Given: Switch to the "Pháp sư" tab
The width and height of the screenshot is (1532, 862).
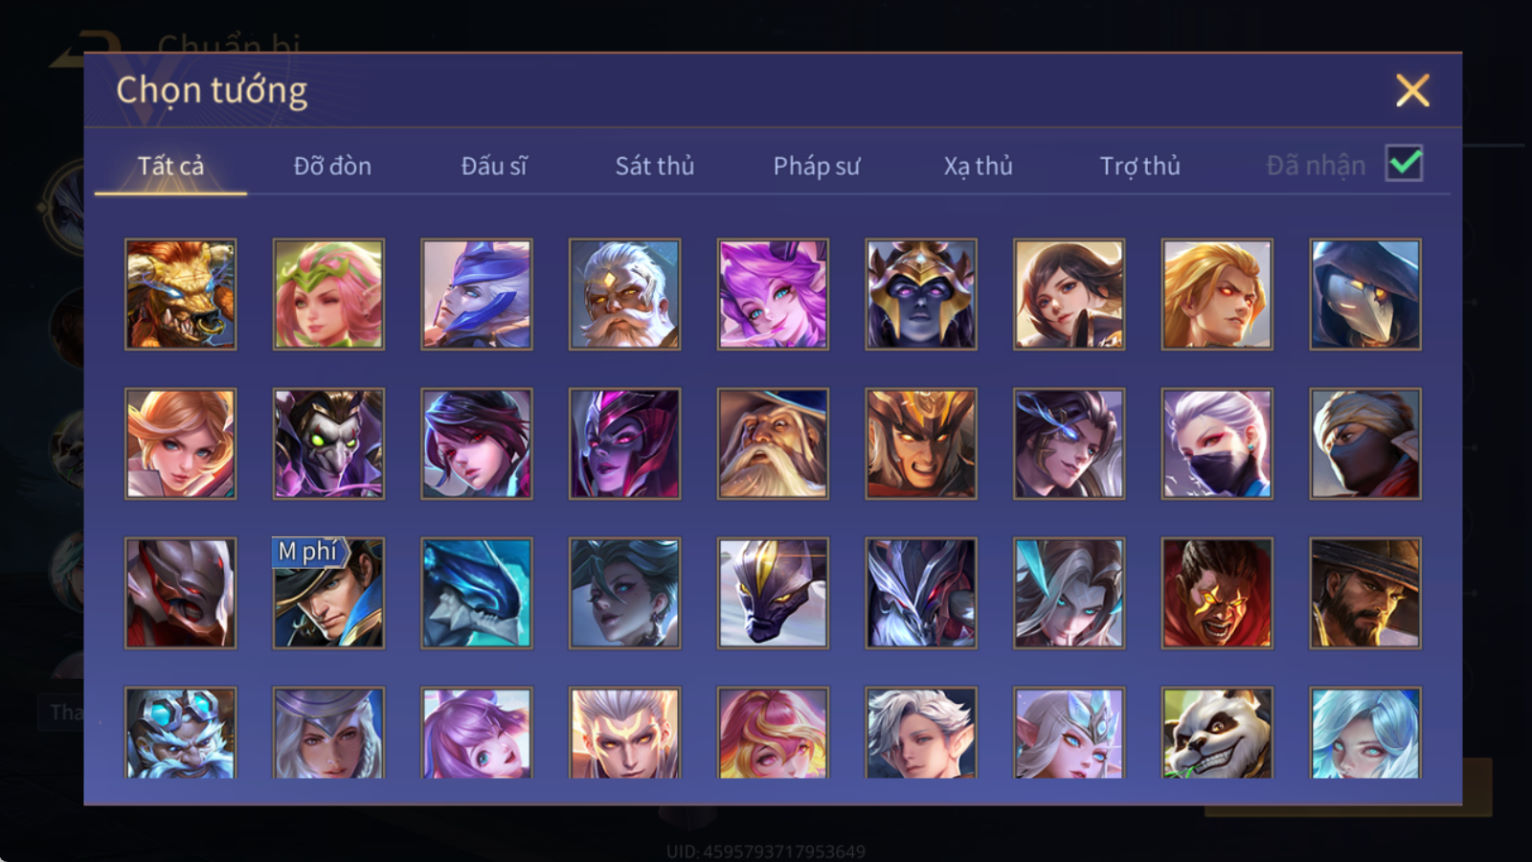Looking at the screenshot, I should 816,166.
